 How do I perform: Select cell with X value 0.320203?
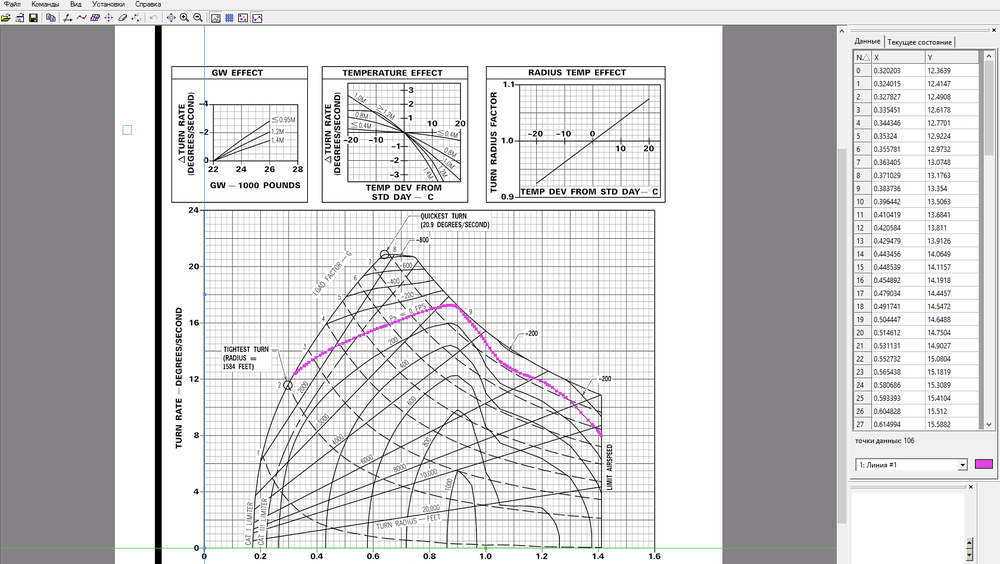(898, 71)
